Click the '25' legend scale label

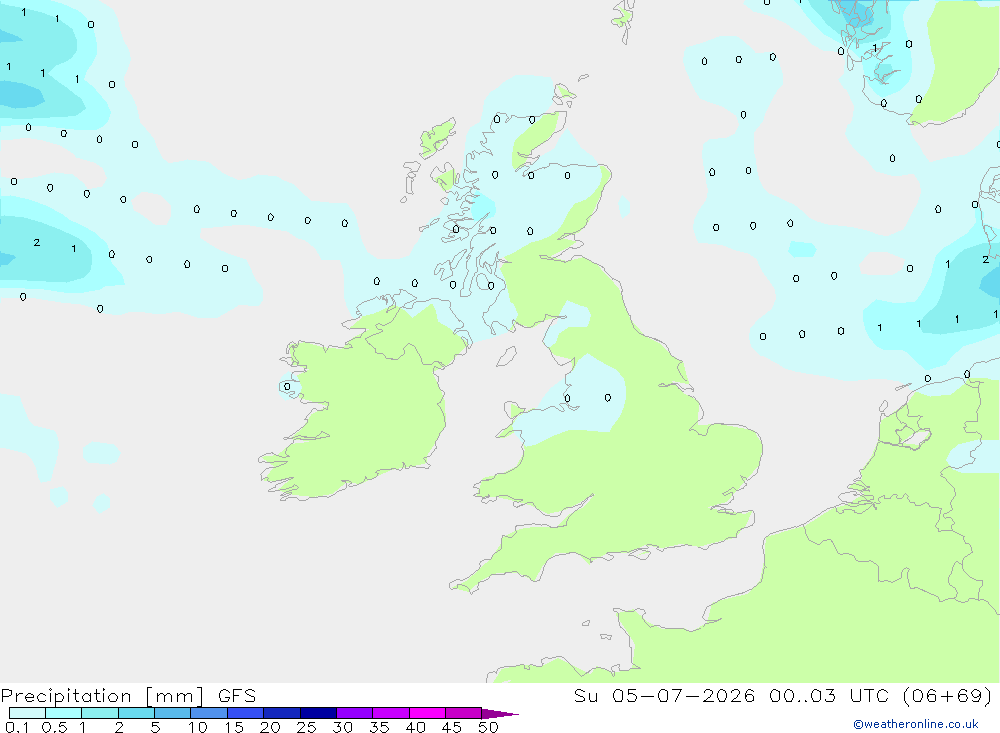click(307, 727)
